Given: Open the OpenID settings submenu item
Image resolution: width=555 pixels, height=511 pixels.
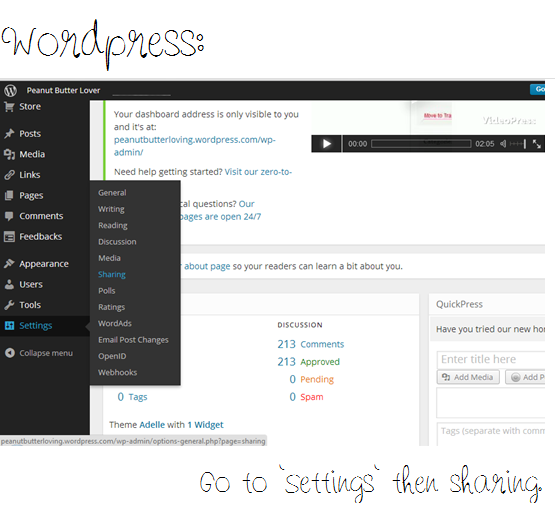Looking at the screenshot, I should (x=112, y=356).
